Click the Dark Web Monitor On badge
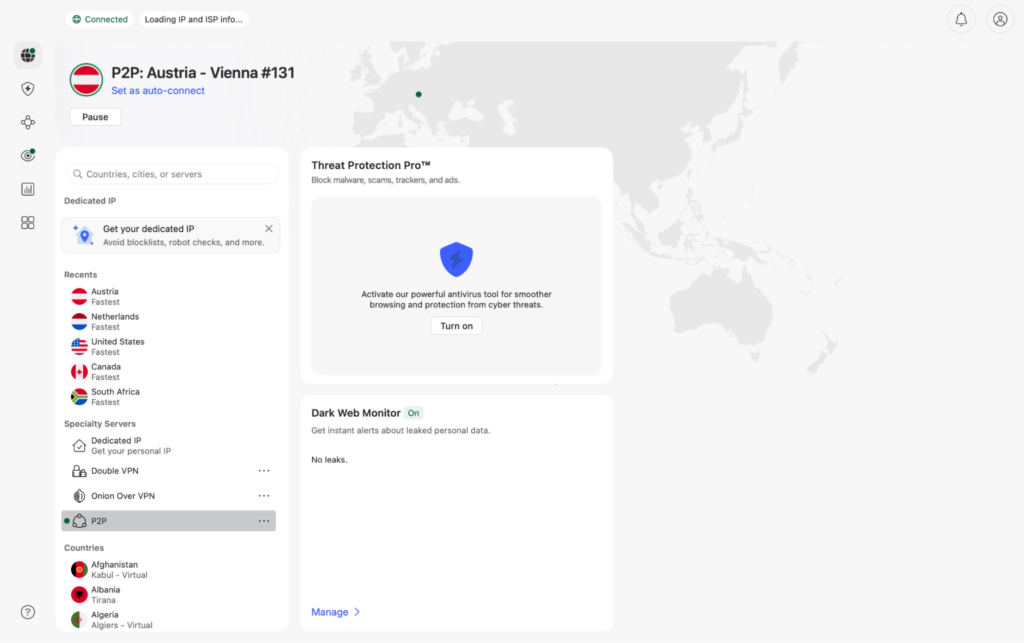Viewport: 1024px width, 643px height. [413, 413]
